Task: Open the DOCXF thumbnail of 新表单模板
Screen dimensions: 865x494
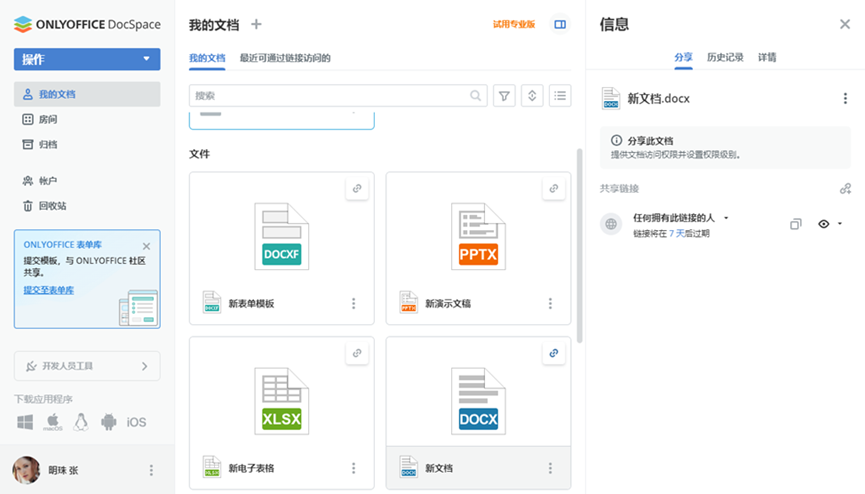Action: (x=281, y=236)
